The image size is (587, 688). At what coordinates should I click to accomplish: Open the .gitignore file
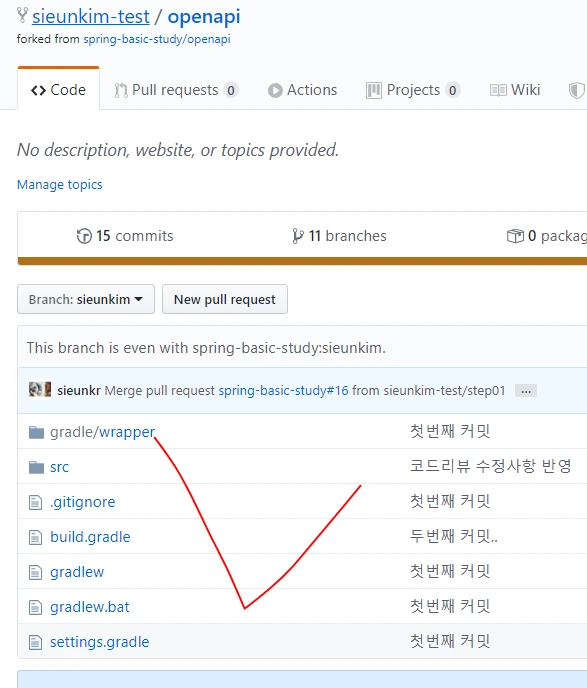click(82, 502)
